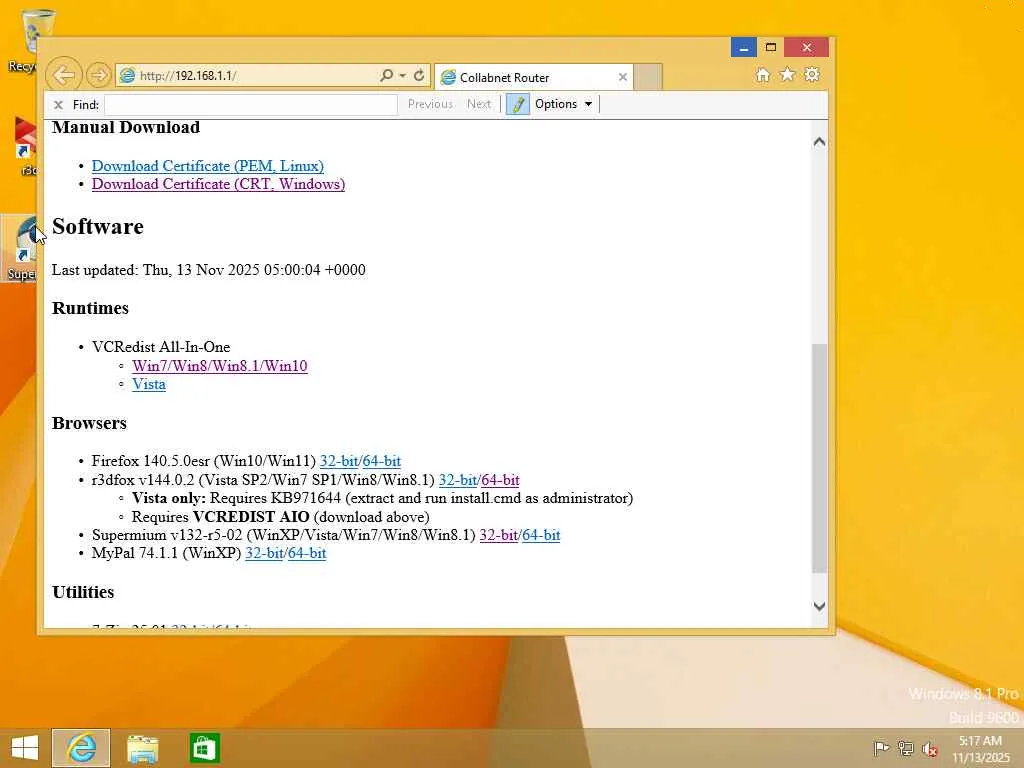
Task: Close the Internet Explorer window
Action: click(807, 47)
